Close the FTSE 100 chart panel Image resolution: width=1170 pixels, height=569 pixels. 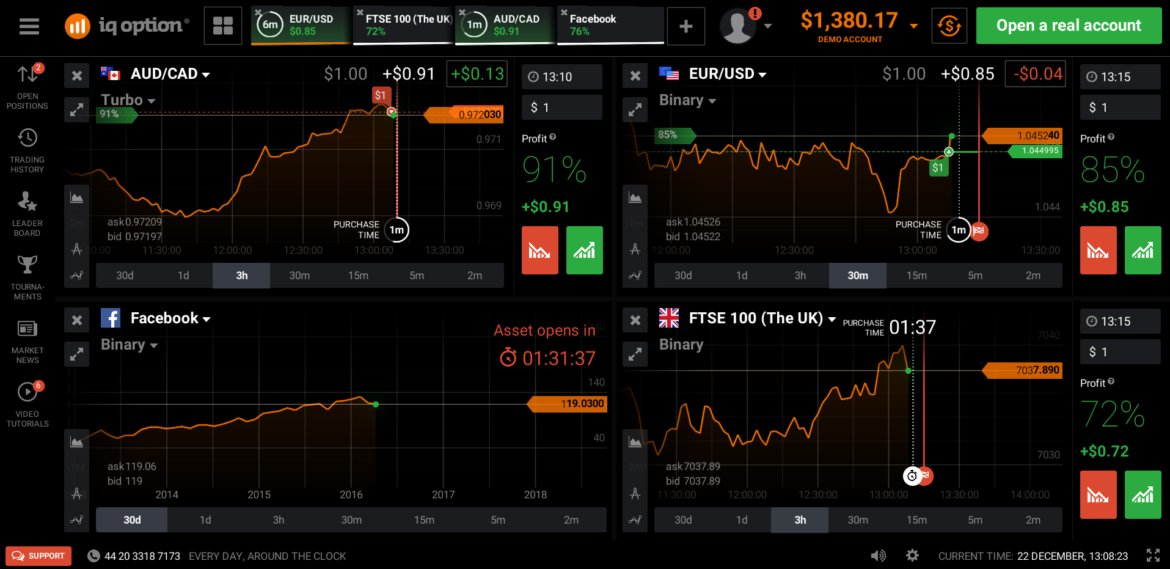tap(635, 320)
